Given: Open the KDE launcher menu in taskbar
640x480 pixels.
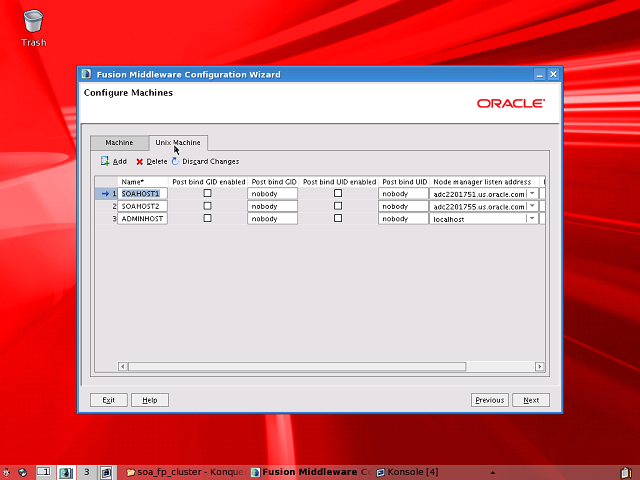Looking at the screenshot, I should [x=6, y=473].
